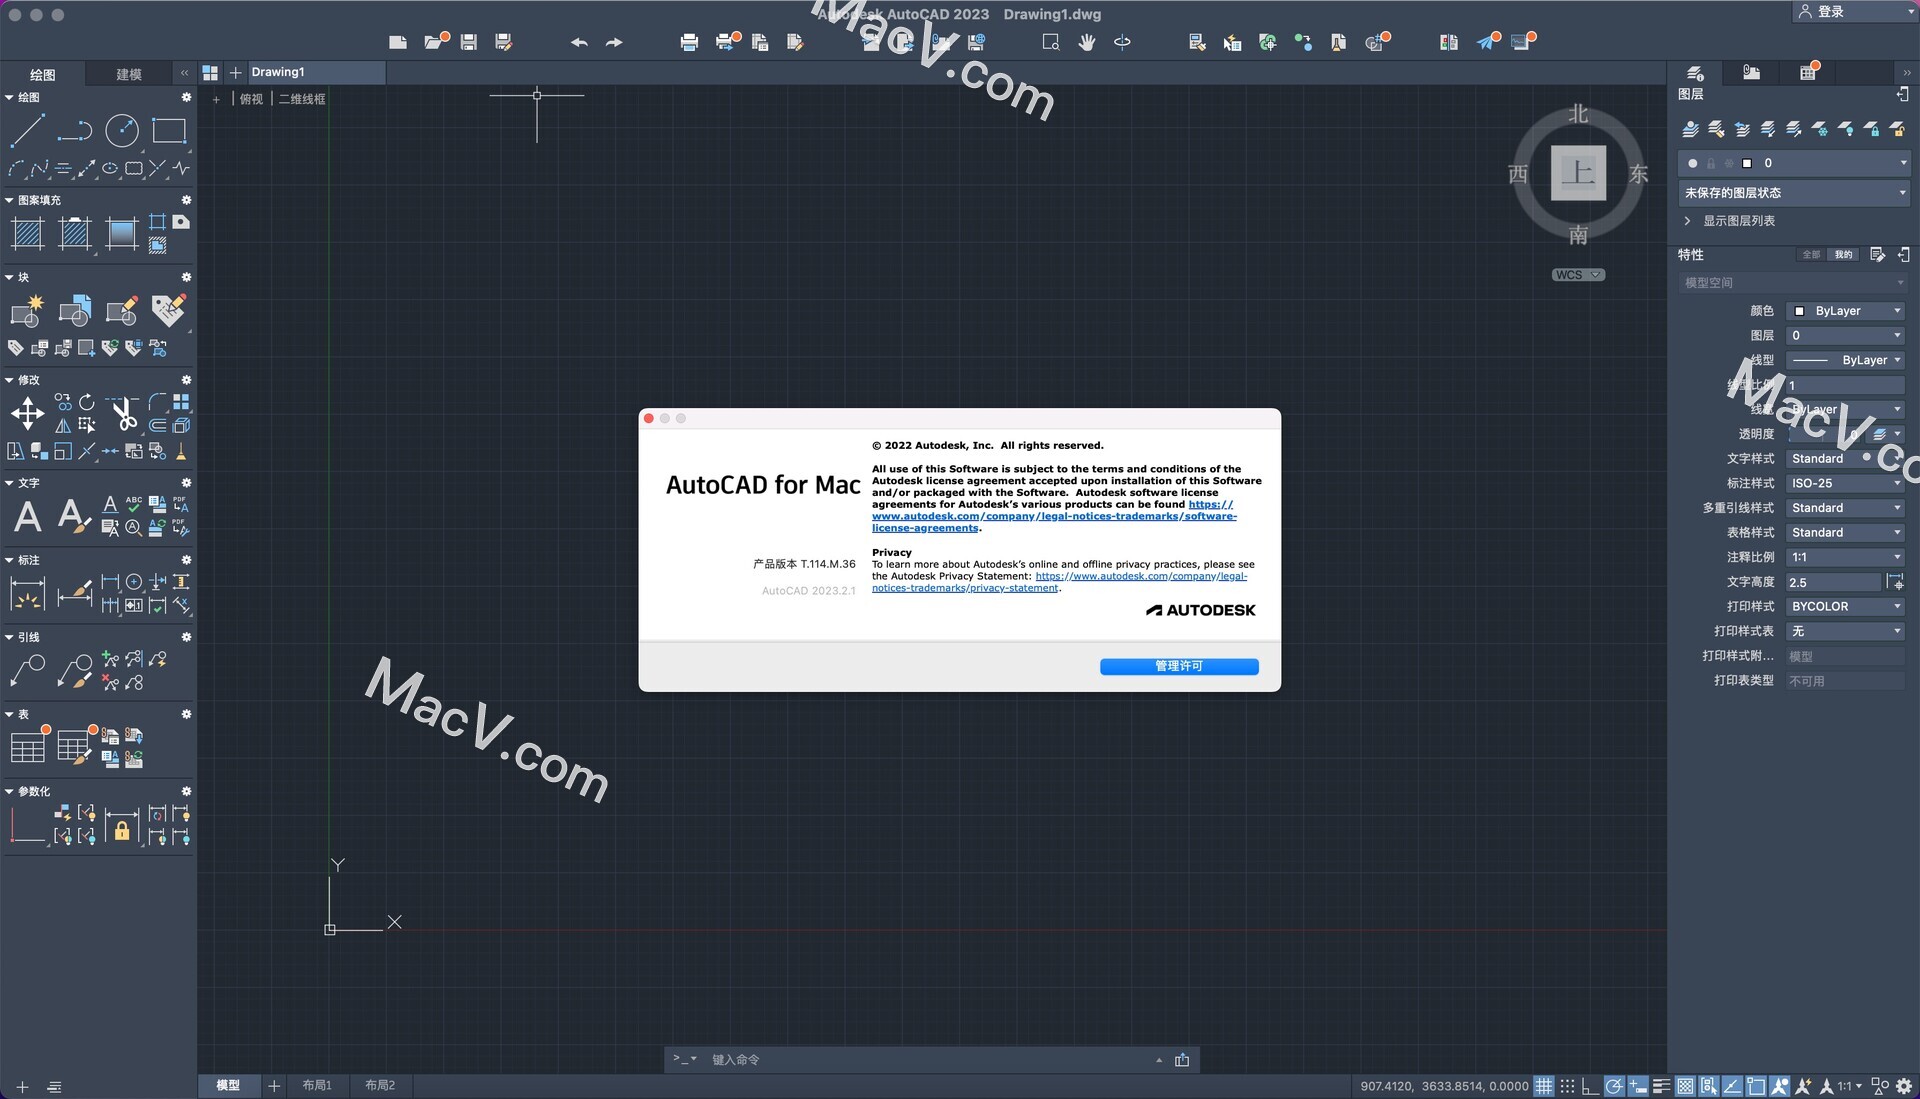
Task: Click the Zoom window icon
Action: (1051, 42)
